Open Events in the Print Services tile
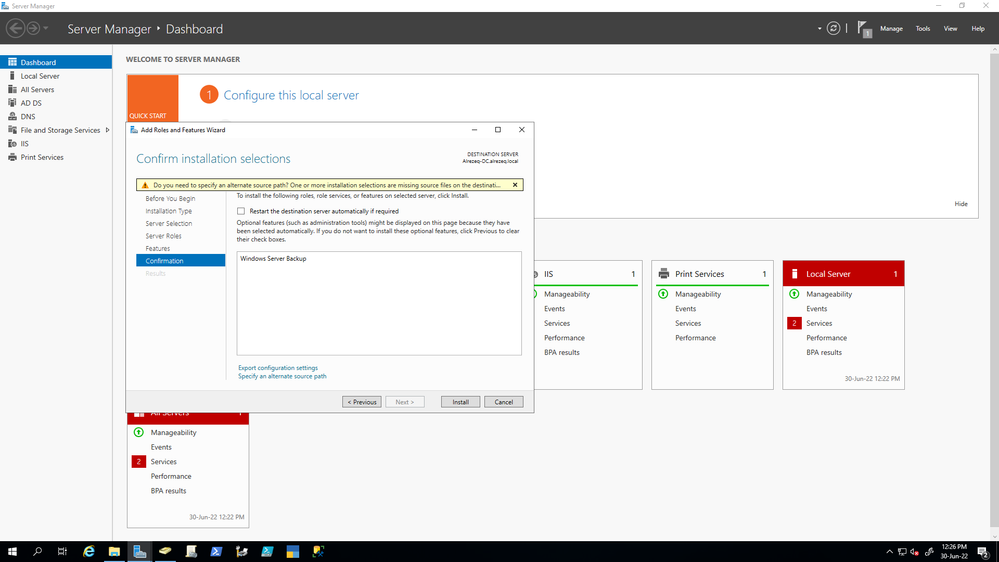999x562 pixels. pyautogui.click(x=686, y=308)
